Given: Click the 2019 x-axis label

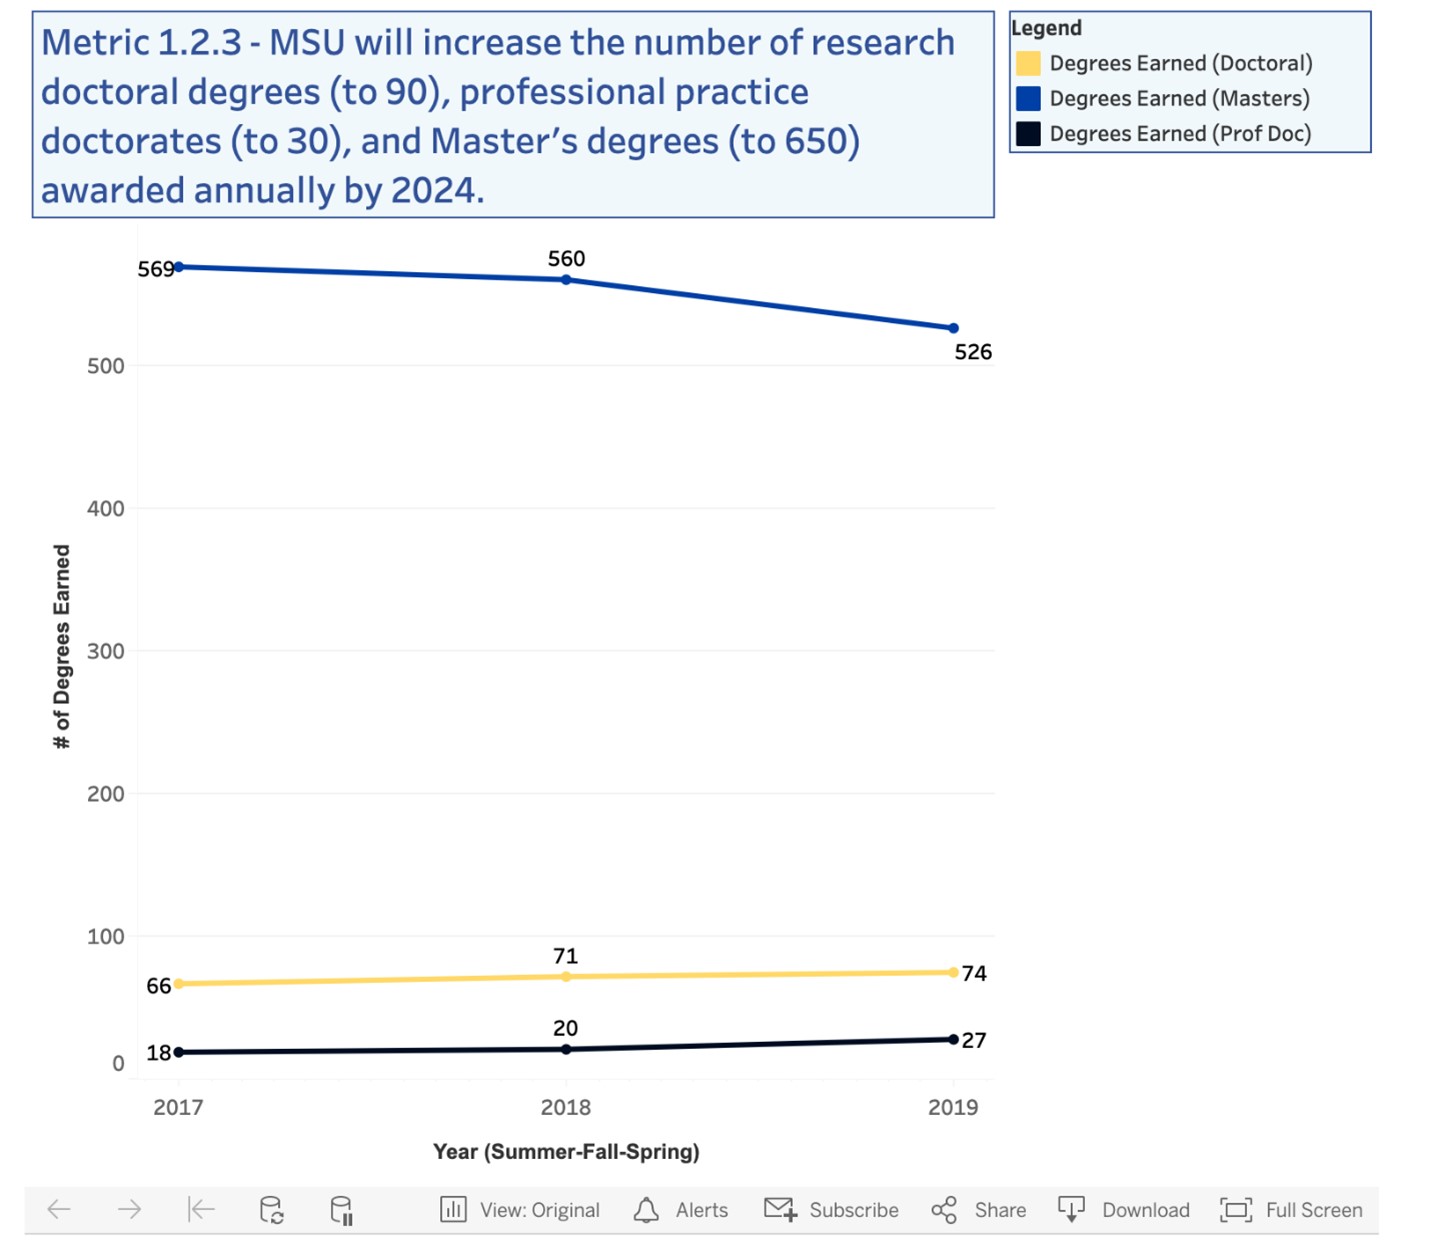Looking at the screenshot, I should tap(953, 1107).
